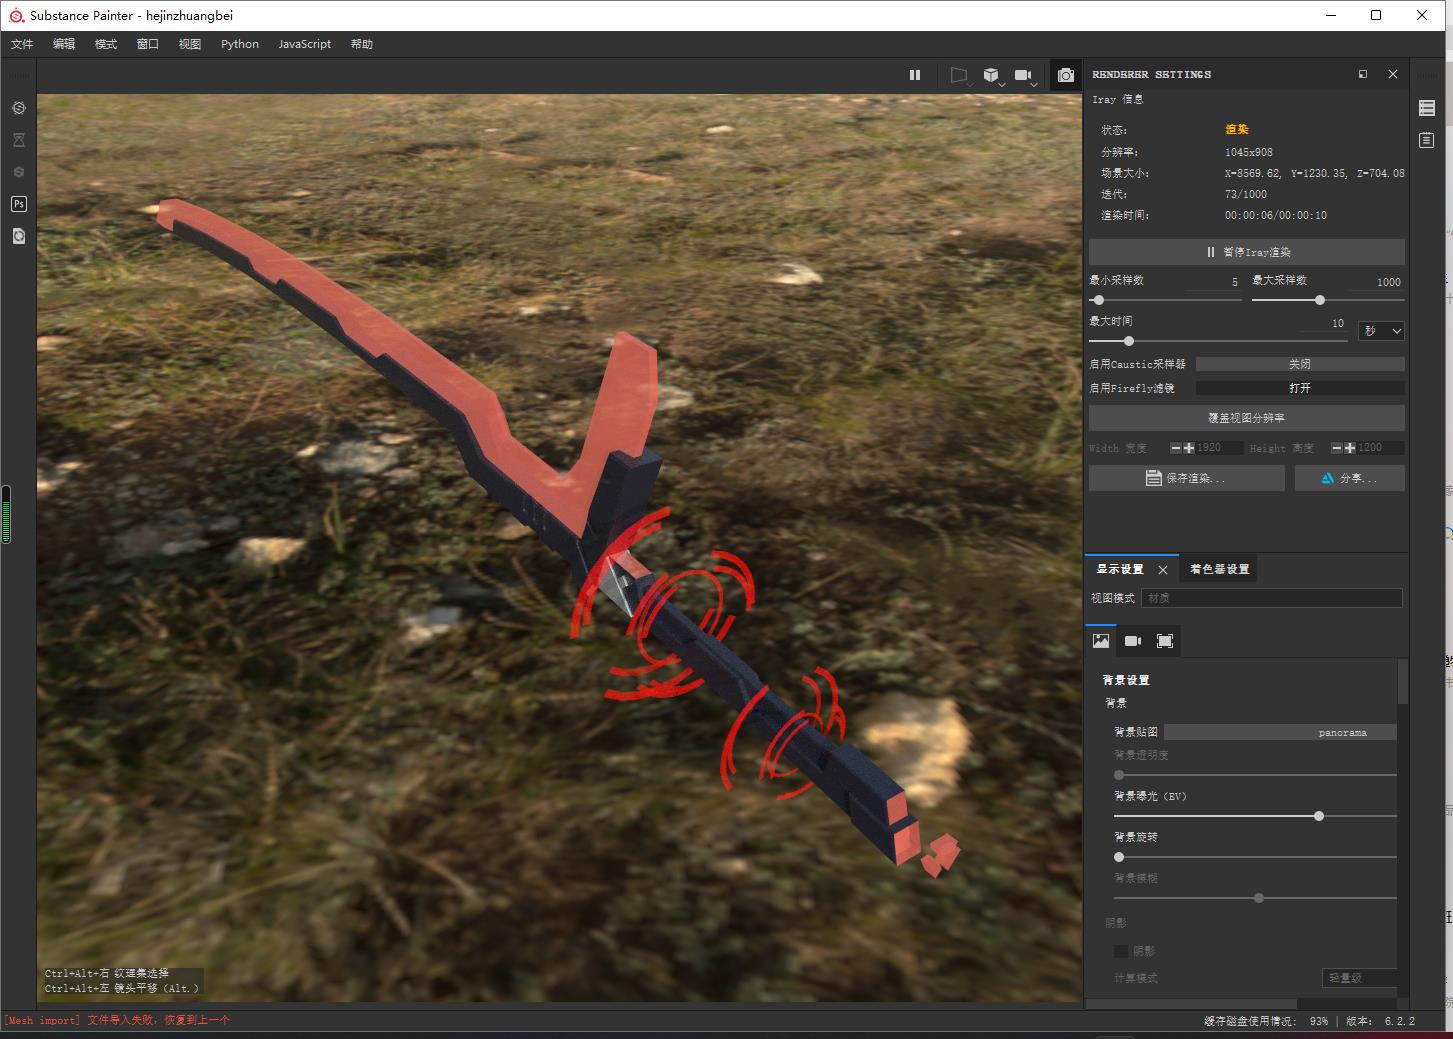Screen dimensions: 1453x1039
Task: Click the Mesh import error message in status bar
Action: point(117,1021)
